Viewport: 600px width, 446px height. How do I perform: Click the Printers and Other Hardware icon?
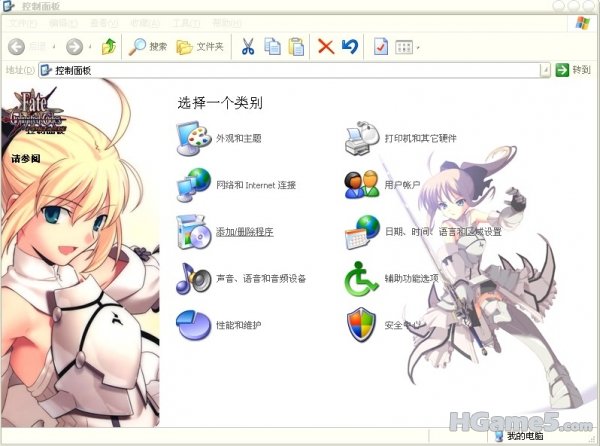point(359,137)
